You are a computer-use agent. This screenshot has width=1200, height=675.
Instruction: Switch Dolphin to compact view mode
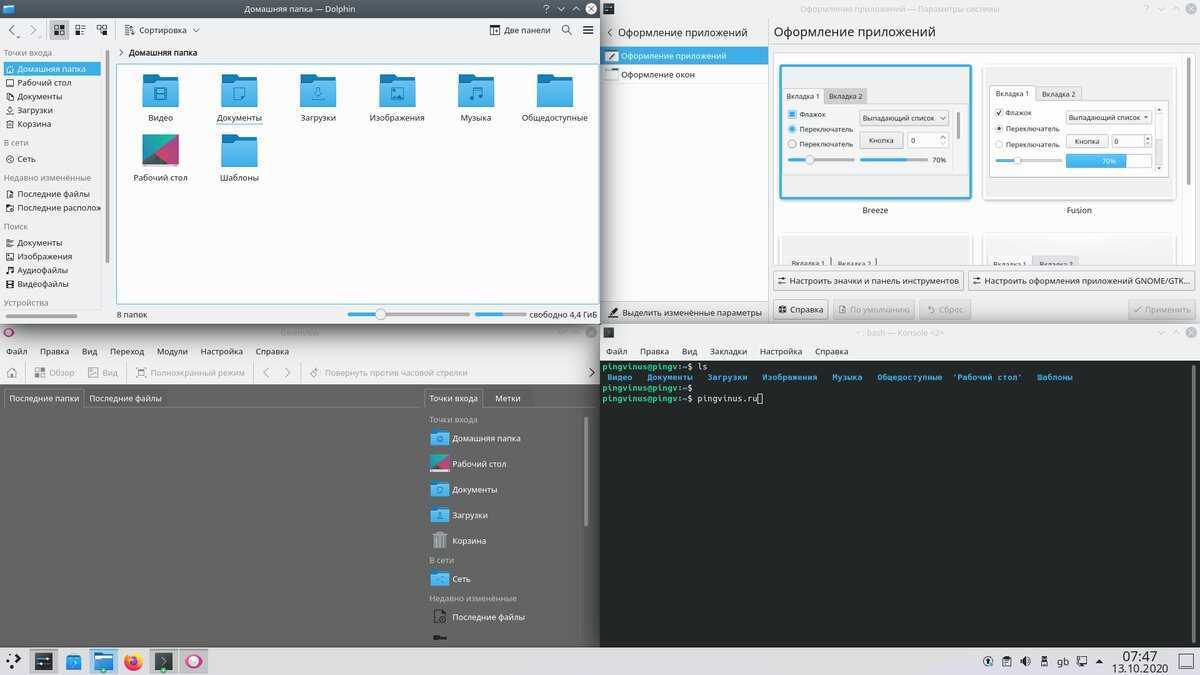[81, 30]
